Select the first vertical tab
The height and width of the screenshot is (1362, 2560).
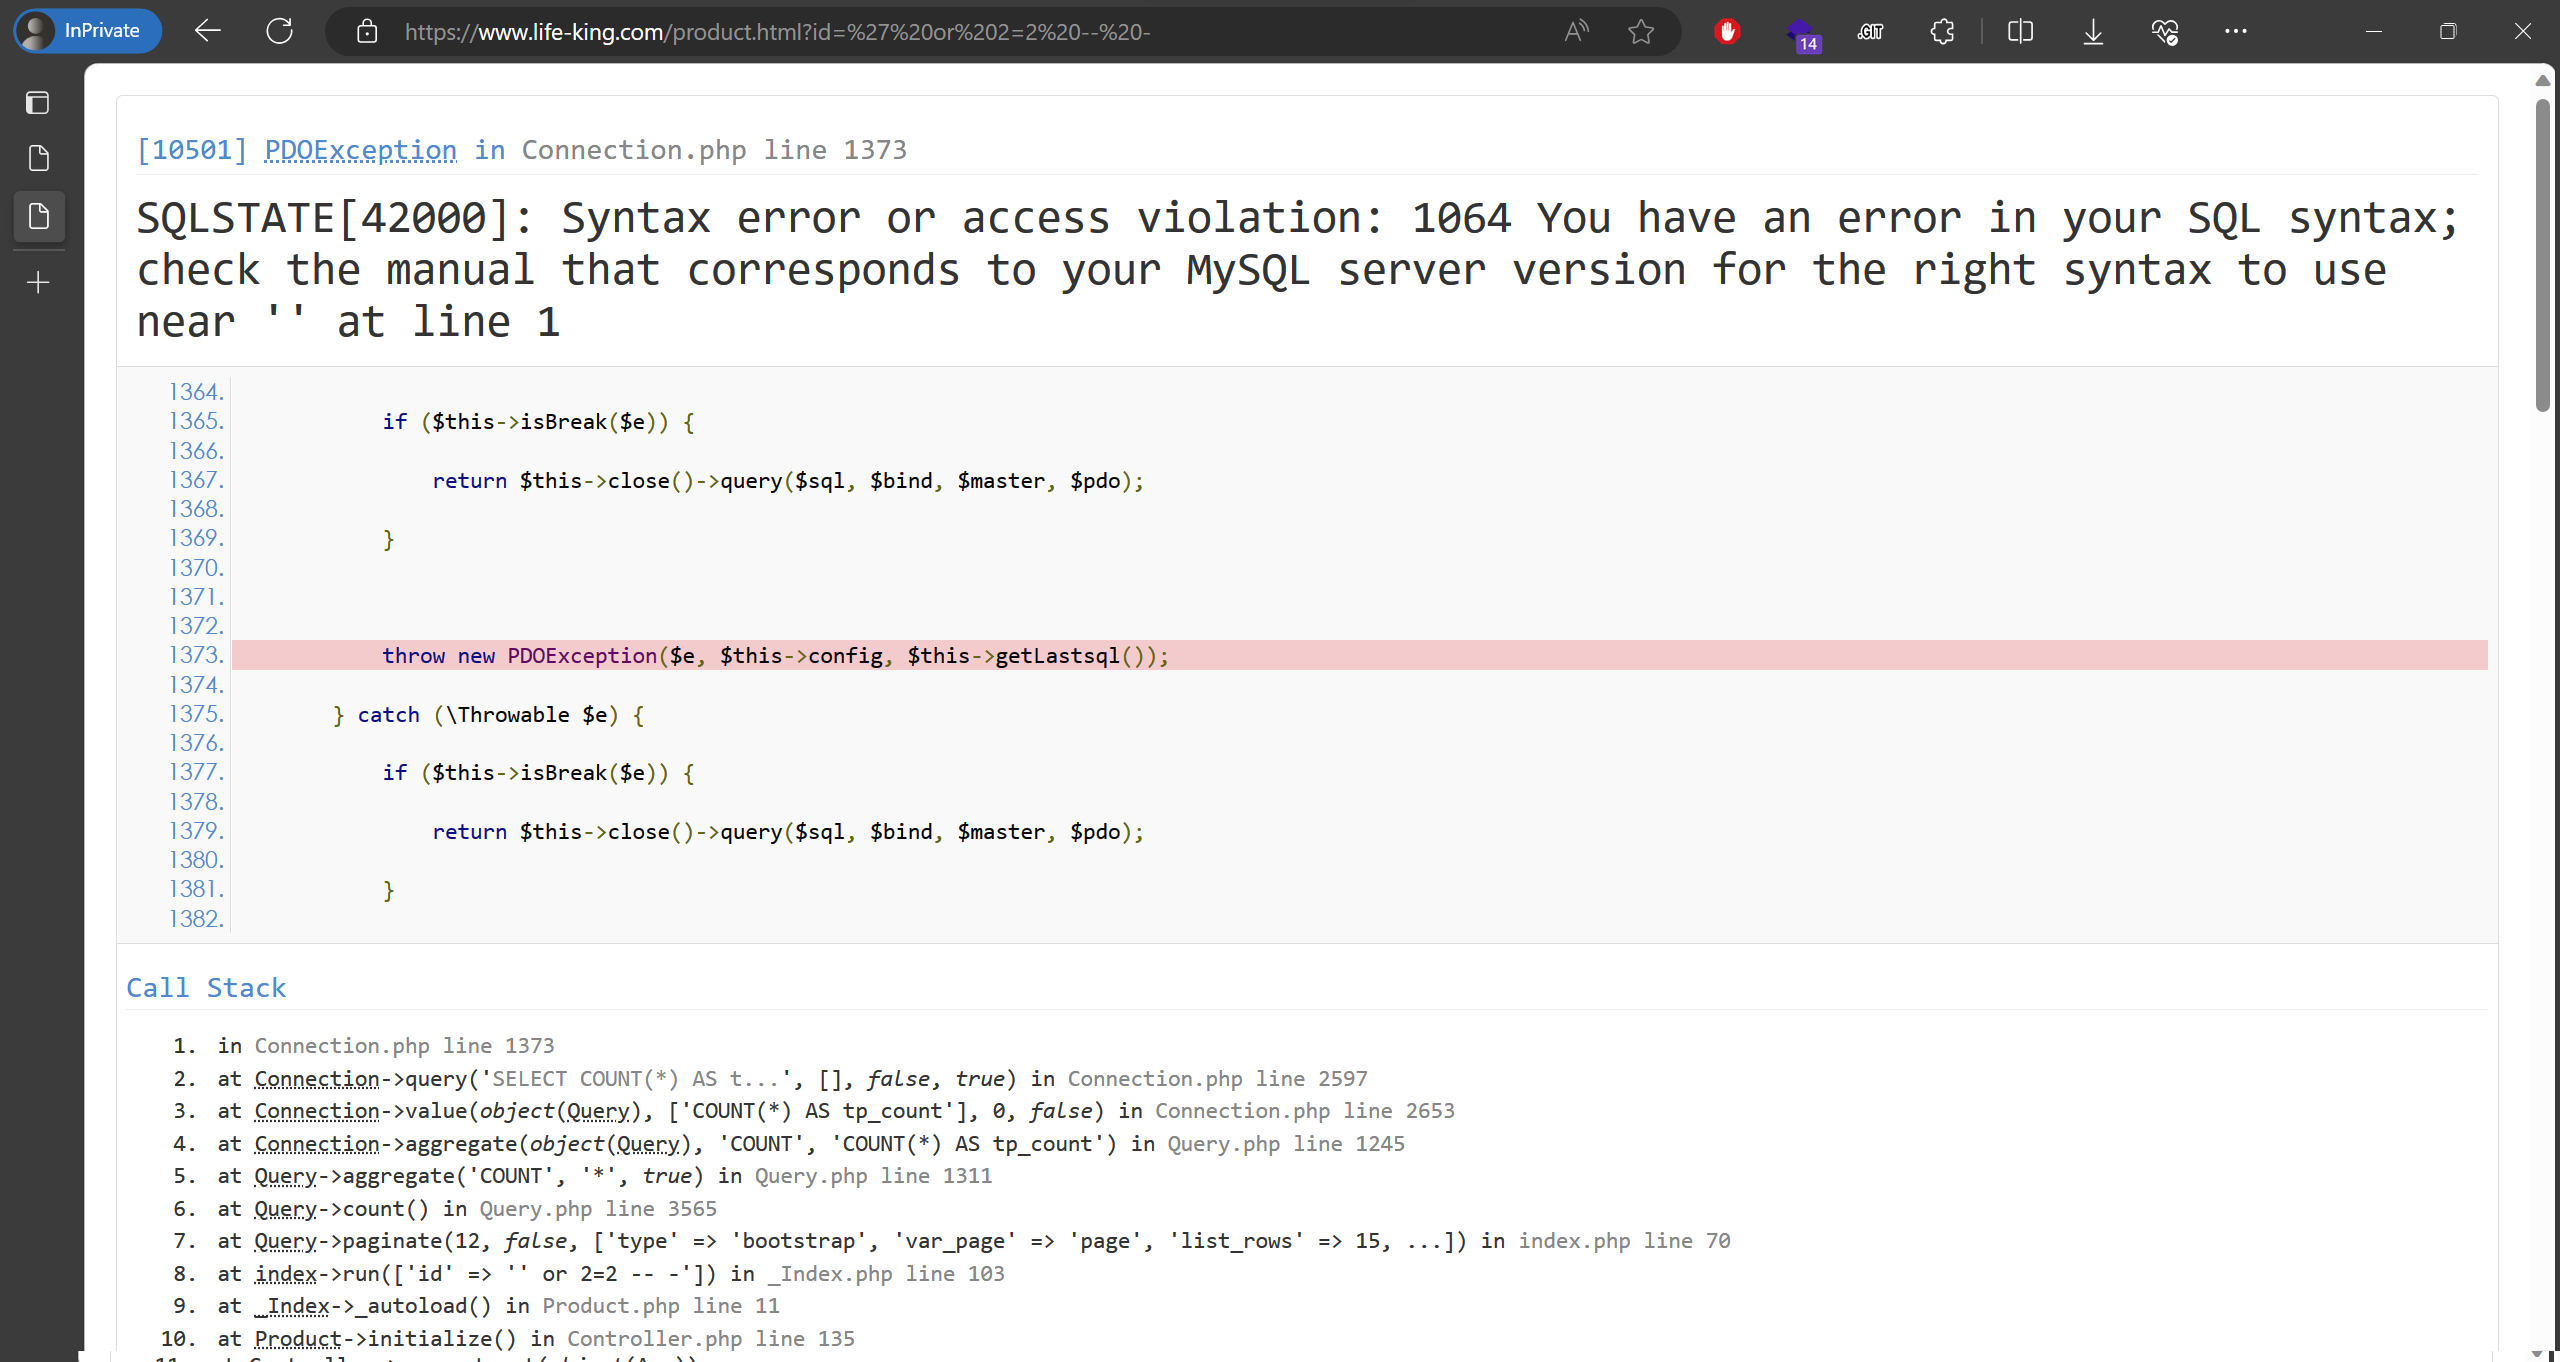pos(38,159)
